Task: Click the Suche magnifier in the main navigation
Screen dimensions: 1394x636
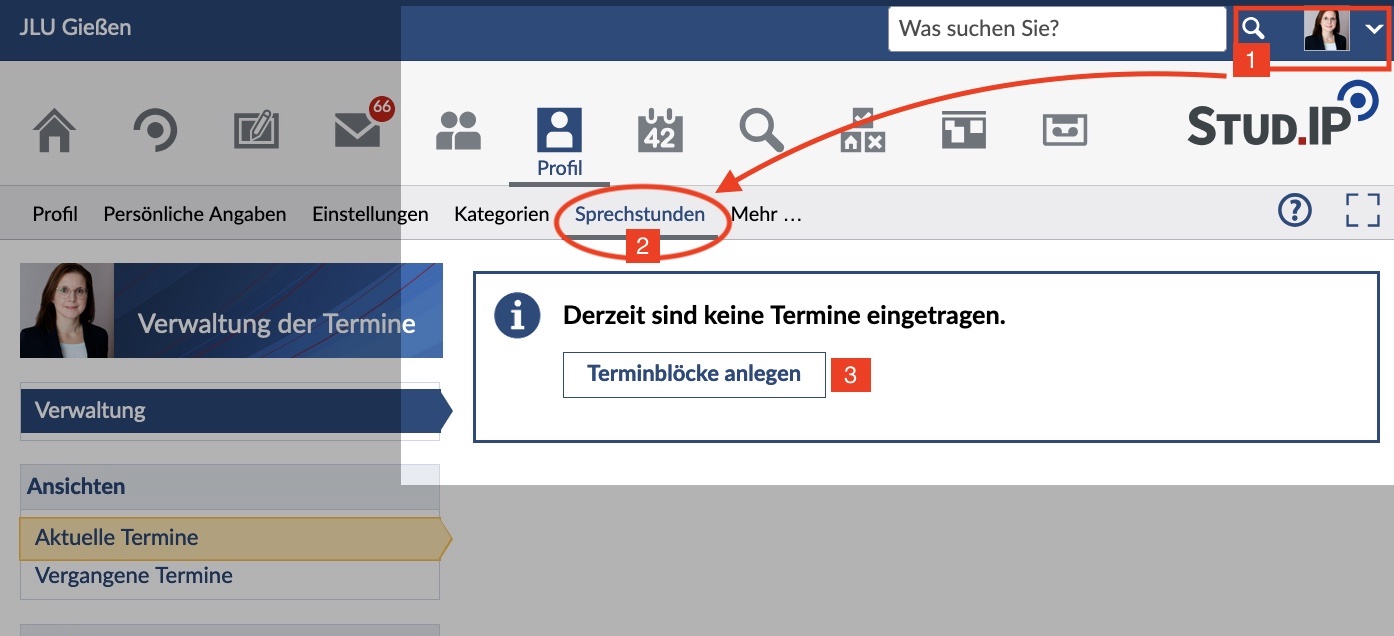Action: [x=762, y=130]
